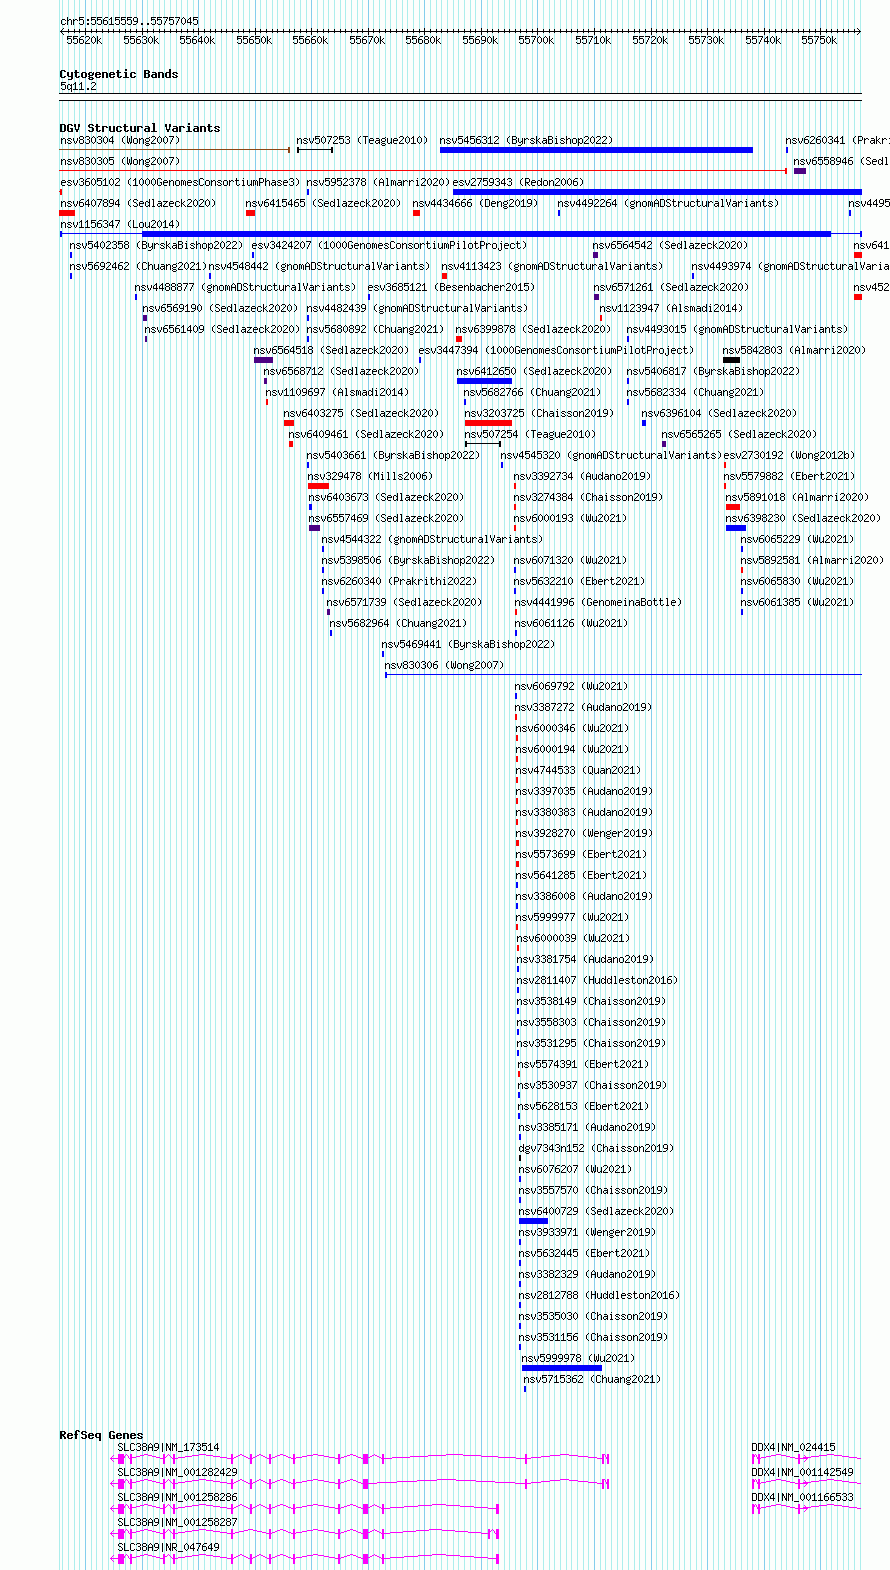The image size is (890, 1570).
Task: Click nsv4113423 (gnomADStructuralVariants) label
Action: point(552,266)
